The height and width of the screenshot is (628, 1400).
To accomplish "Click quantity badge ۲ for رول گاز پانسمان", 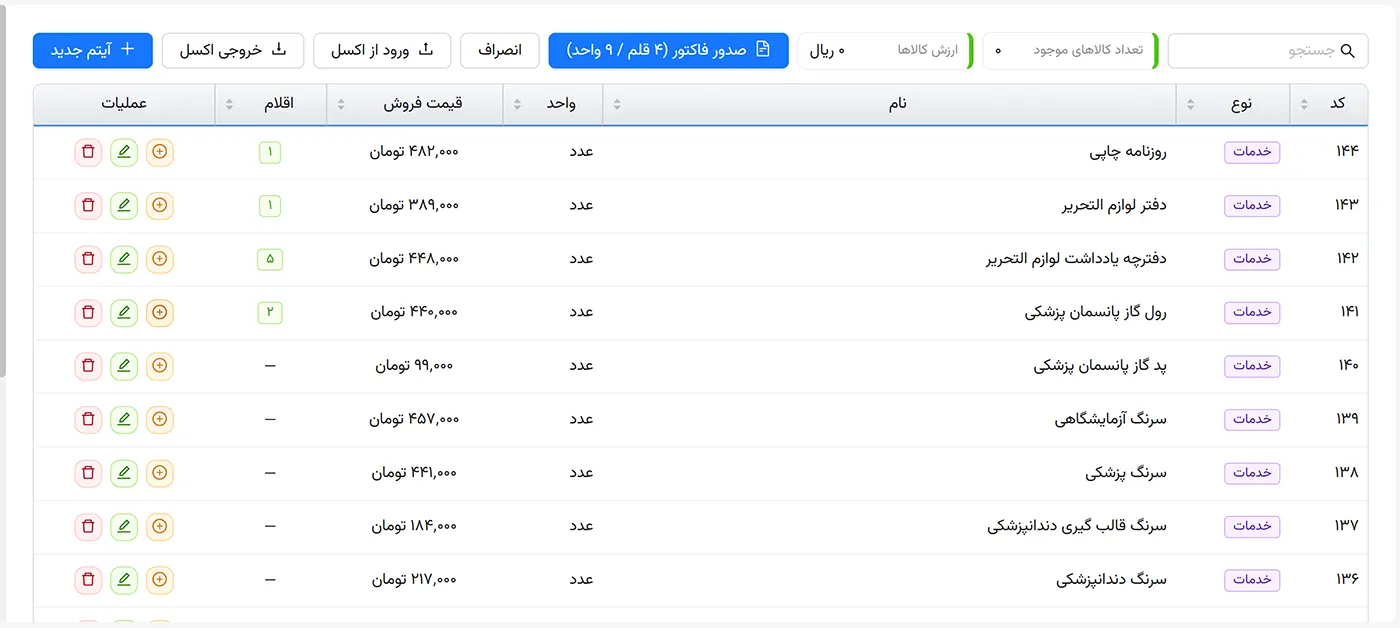I will point(270,313).
